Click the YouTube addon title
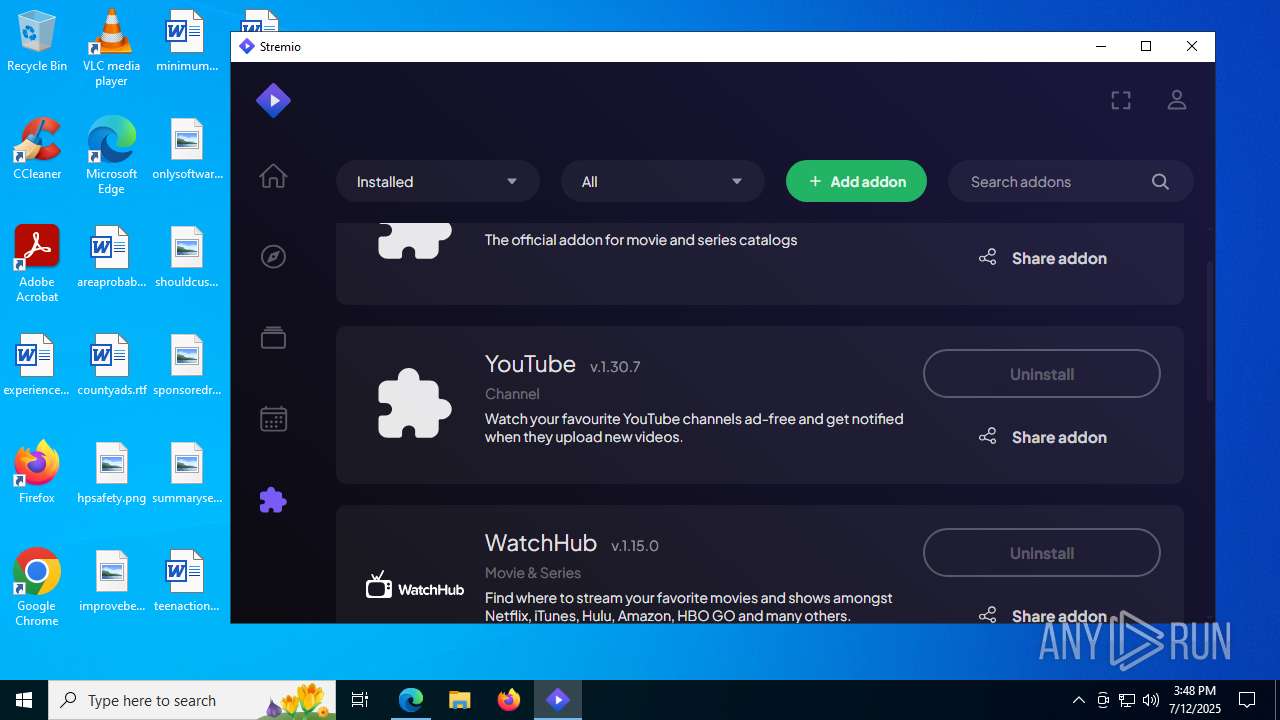1280x720 pixels. [x=530, y=364]
